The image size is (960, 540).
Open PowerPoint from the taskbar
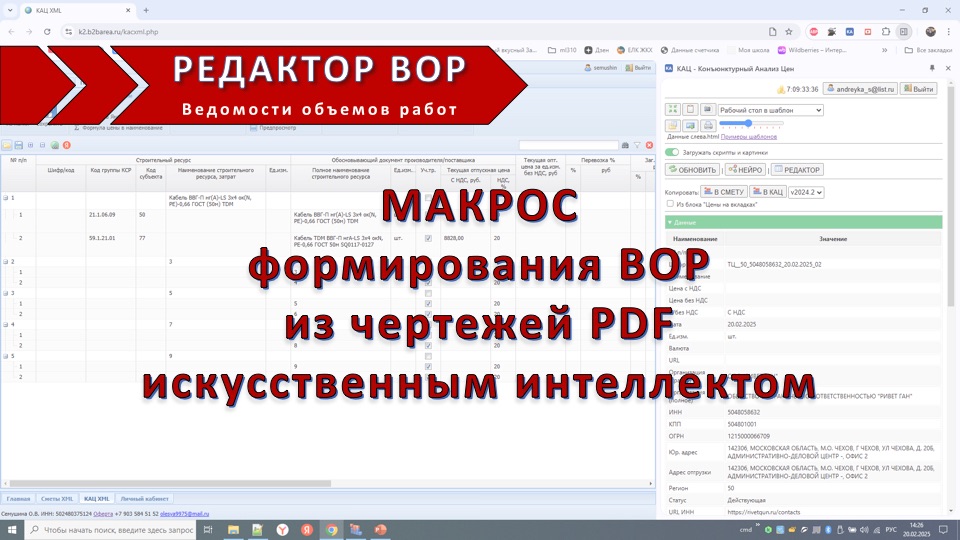pos(380,530)
